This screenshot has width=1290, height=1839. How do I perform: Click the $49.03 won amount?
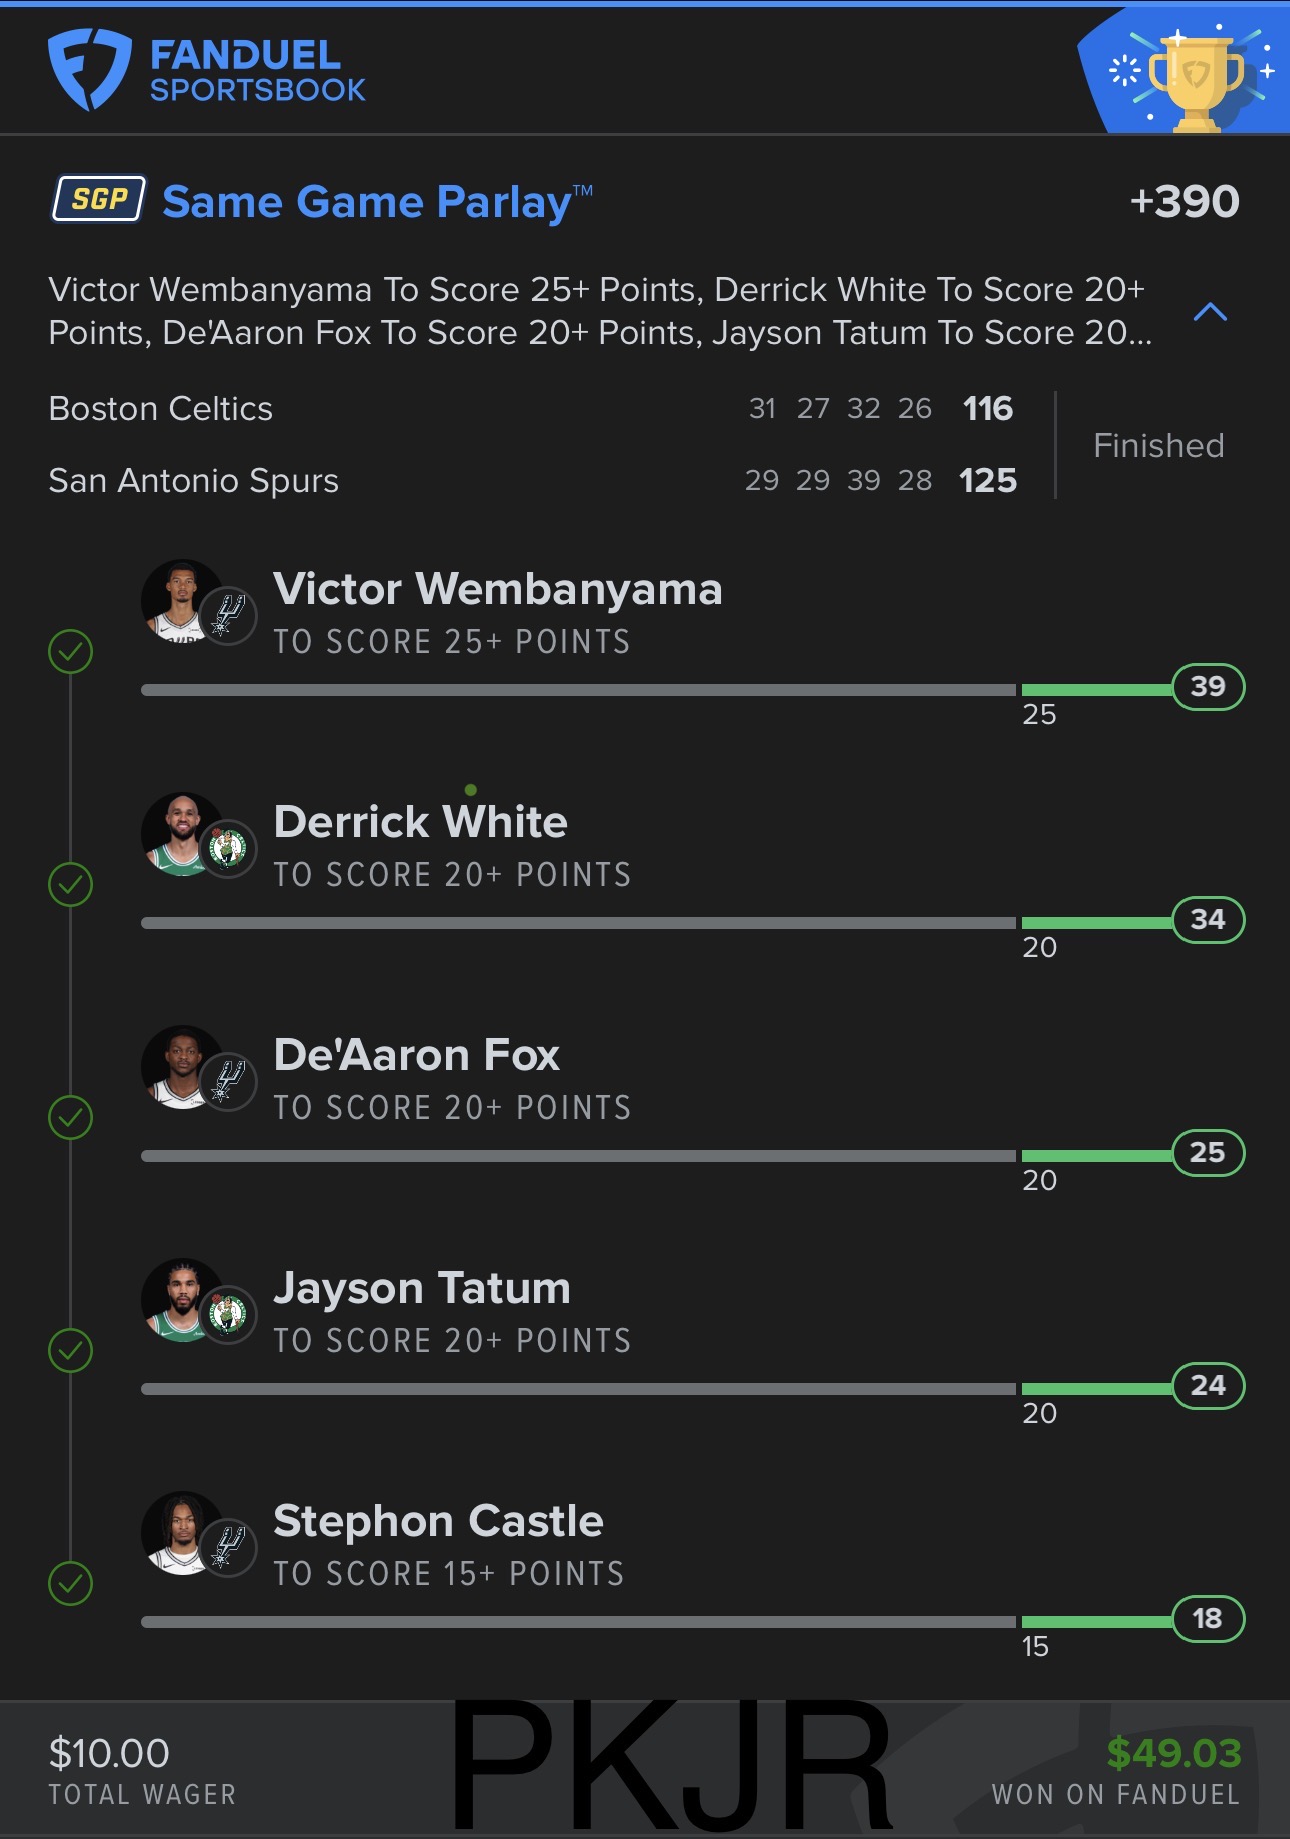coord(1173,1753)
